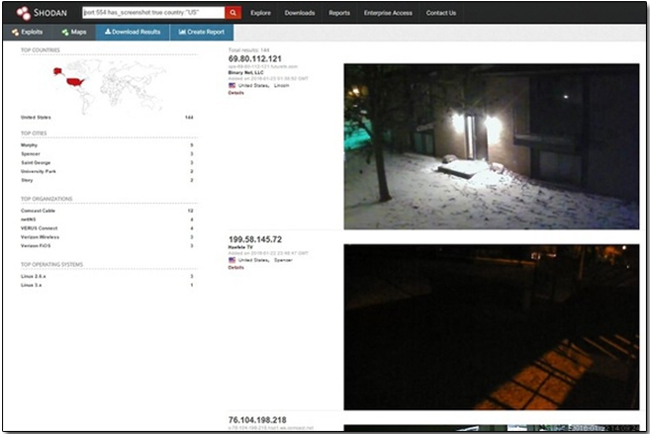Filter by University Park city
650x434 pixels.
coord(38,171)
